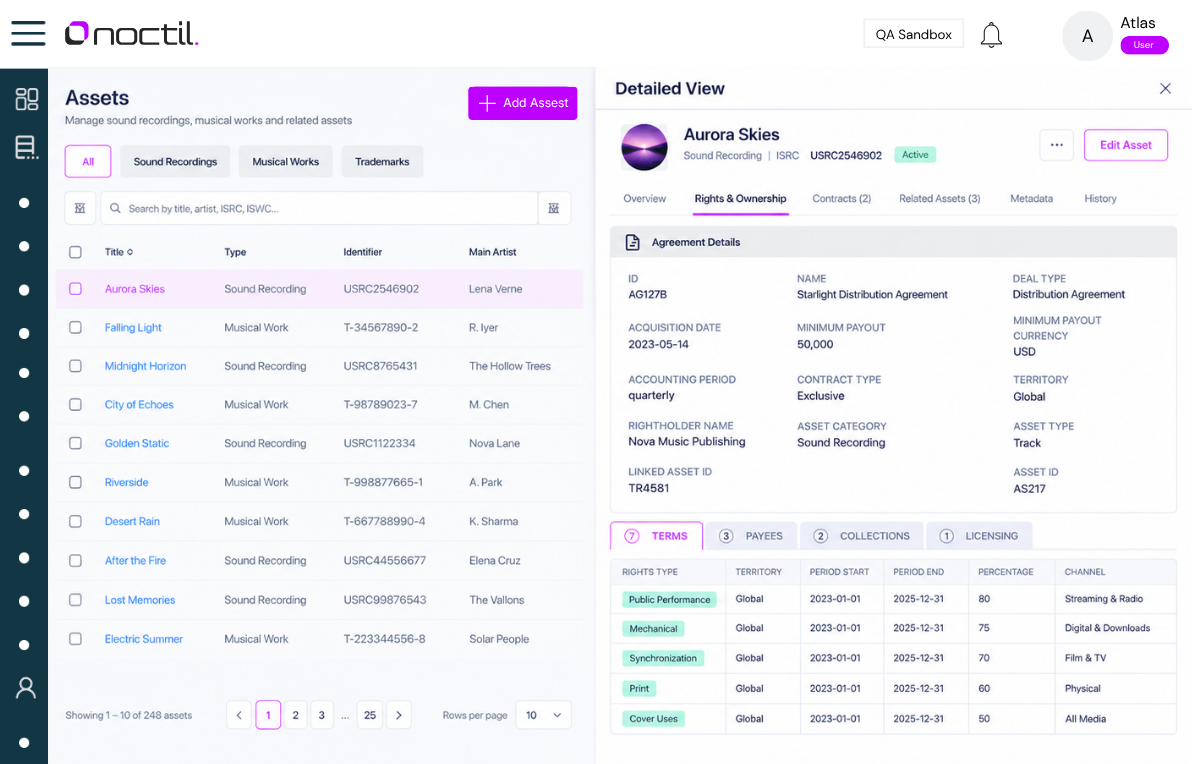Click the Edit Asset button
Image resolution: width=1192 pixels, height=764 pixels.
coord(1125,145)
